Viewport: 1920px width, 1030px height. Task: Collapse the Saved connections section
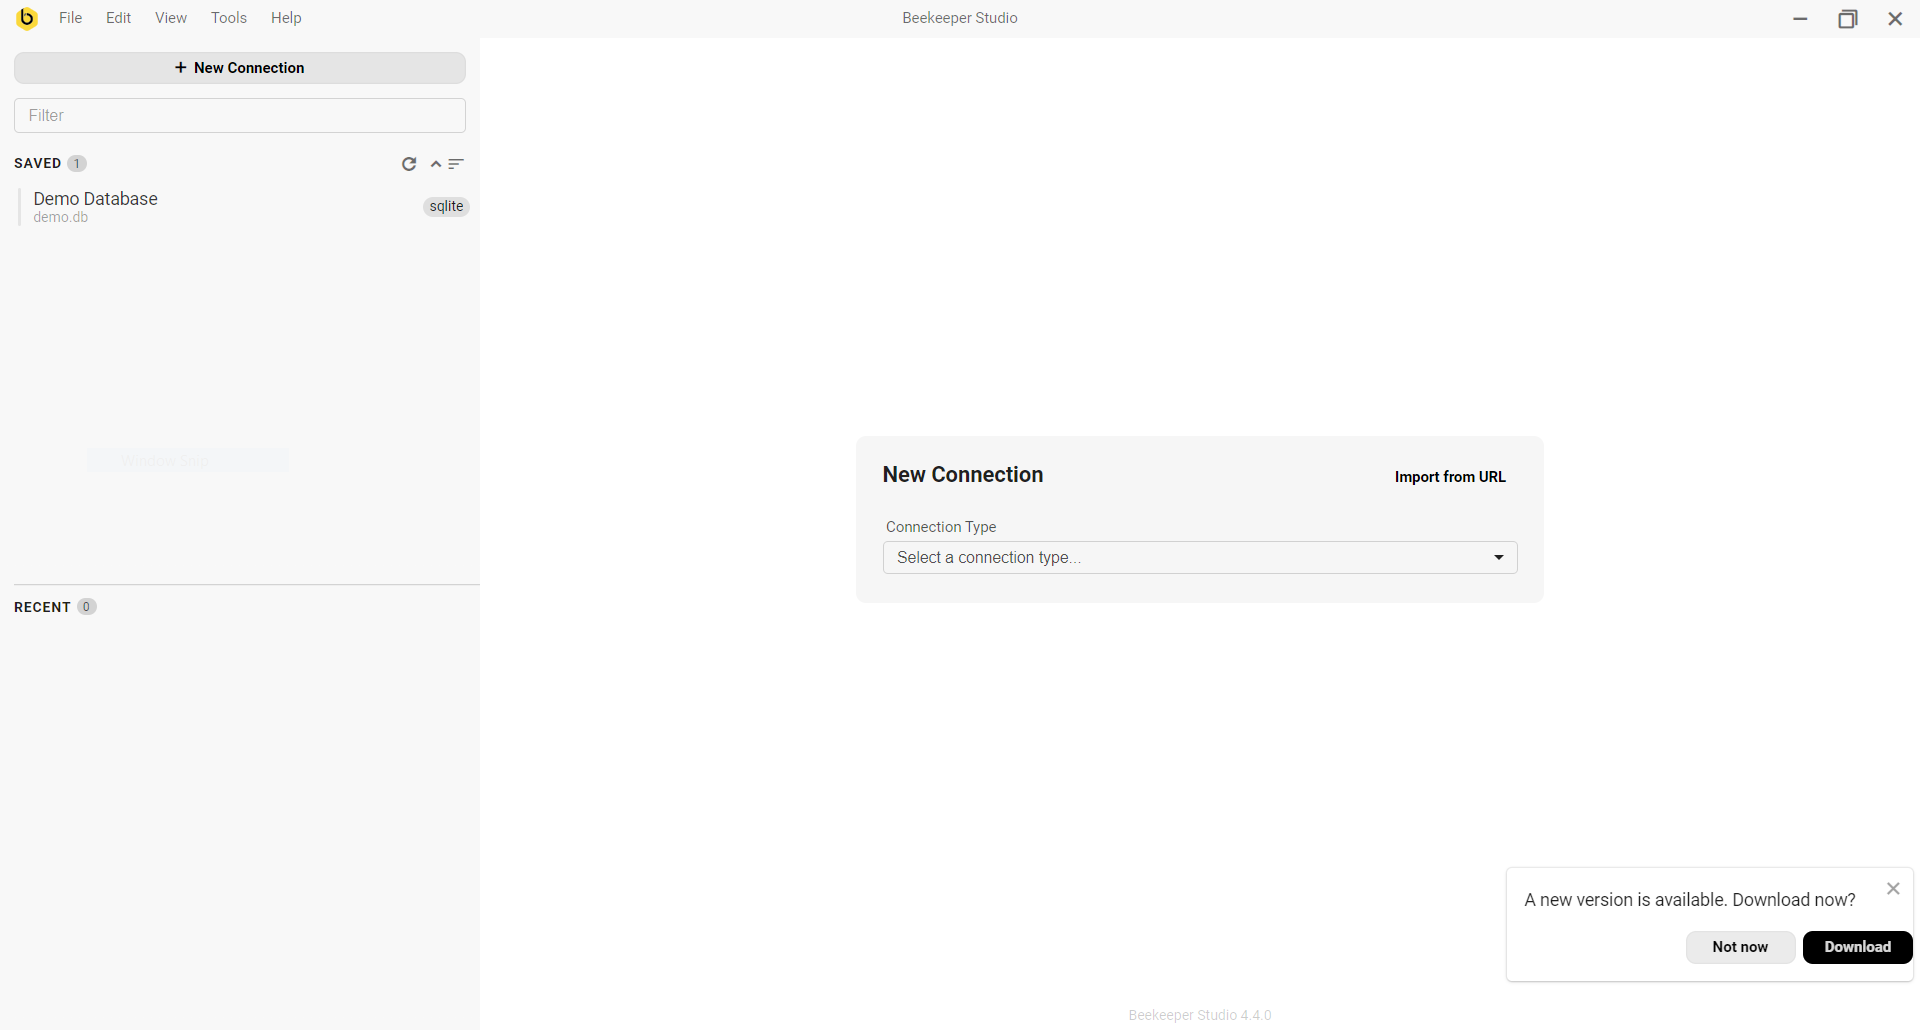(436, 164)
